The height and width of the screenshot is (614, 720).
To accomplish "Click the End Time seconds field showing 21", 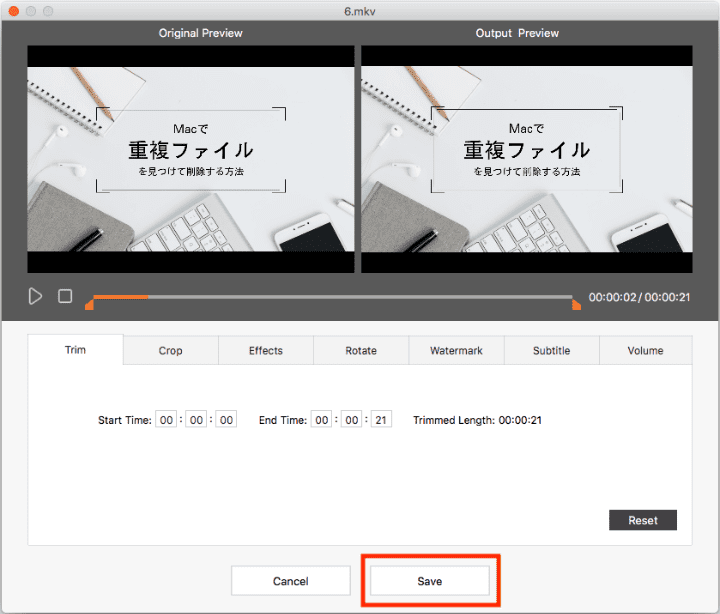I will click(380, 420).
